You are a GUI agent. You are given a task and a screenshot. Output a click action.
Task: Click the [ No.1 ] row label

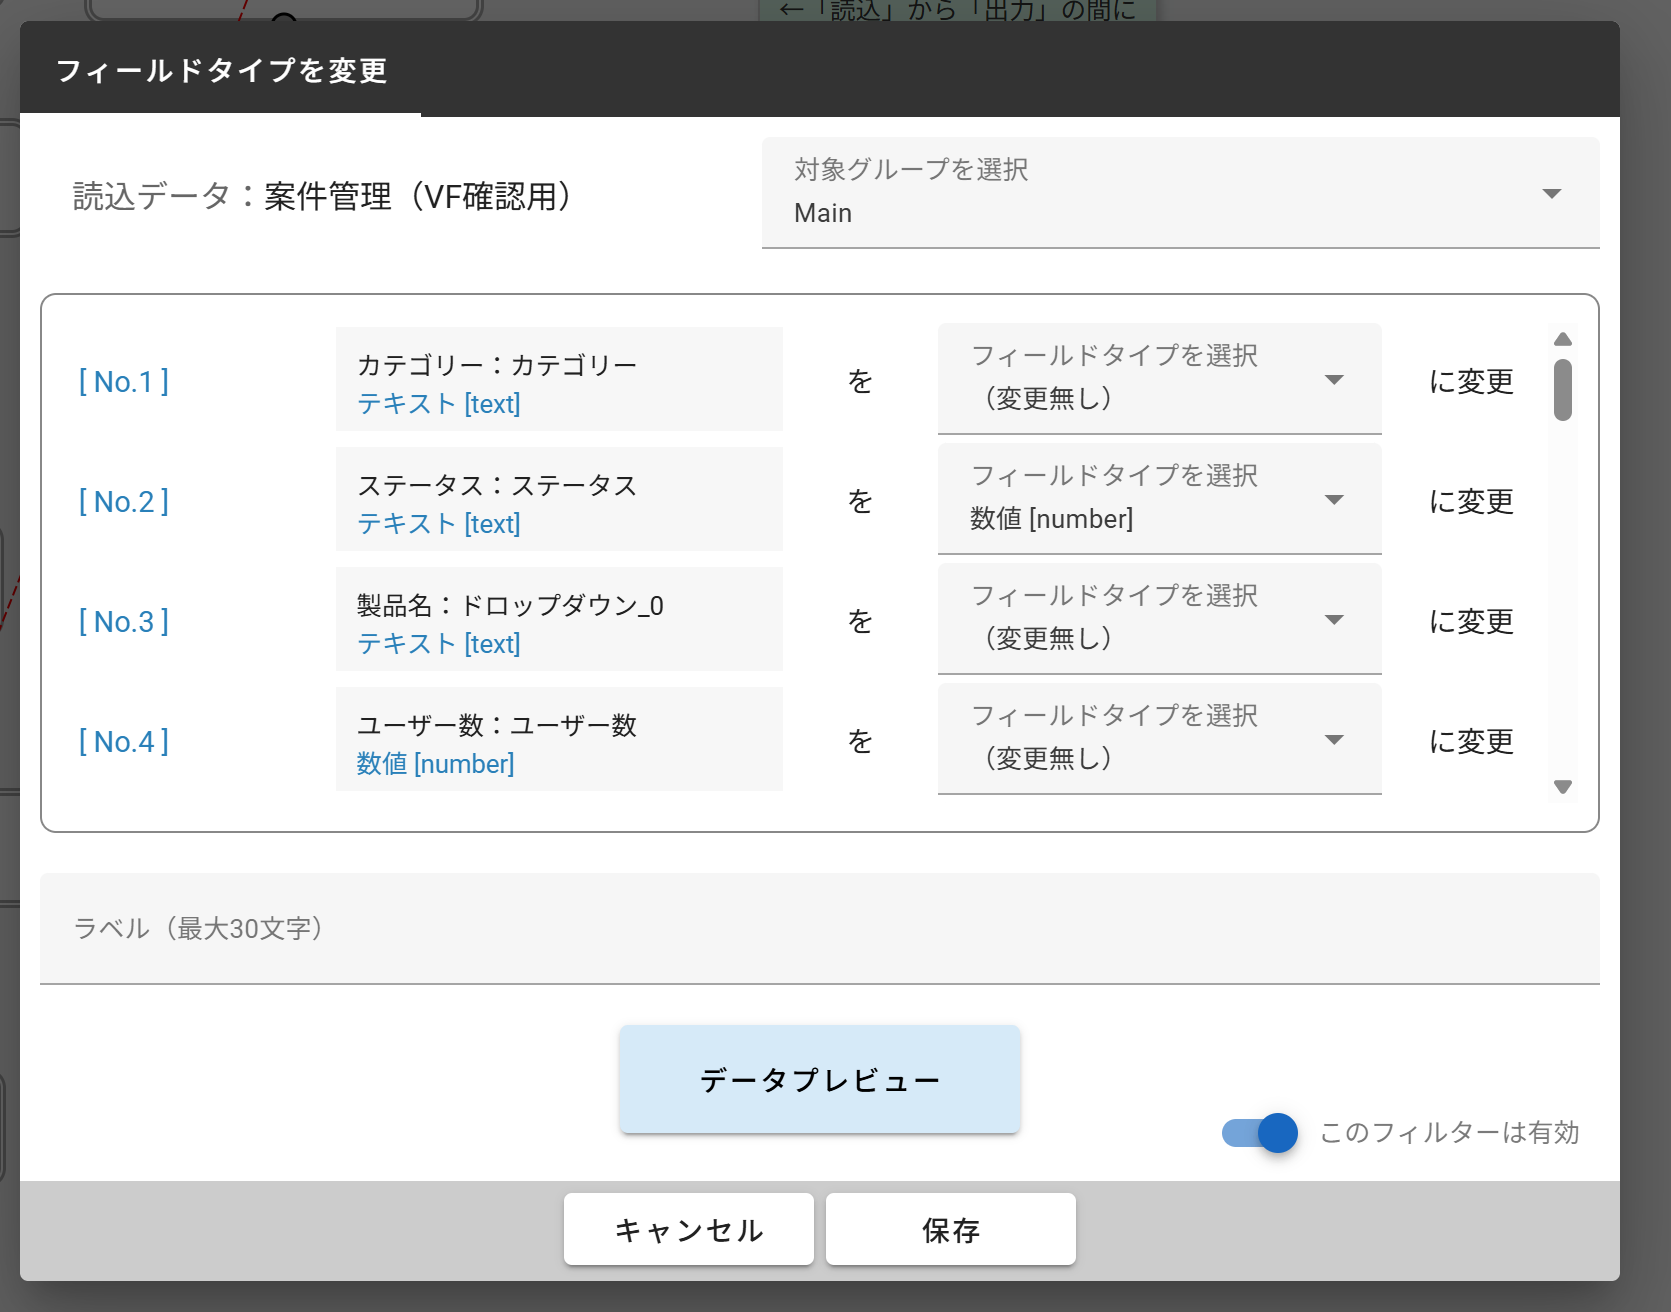[x=124, y=381]
